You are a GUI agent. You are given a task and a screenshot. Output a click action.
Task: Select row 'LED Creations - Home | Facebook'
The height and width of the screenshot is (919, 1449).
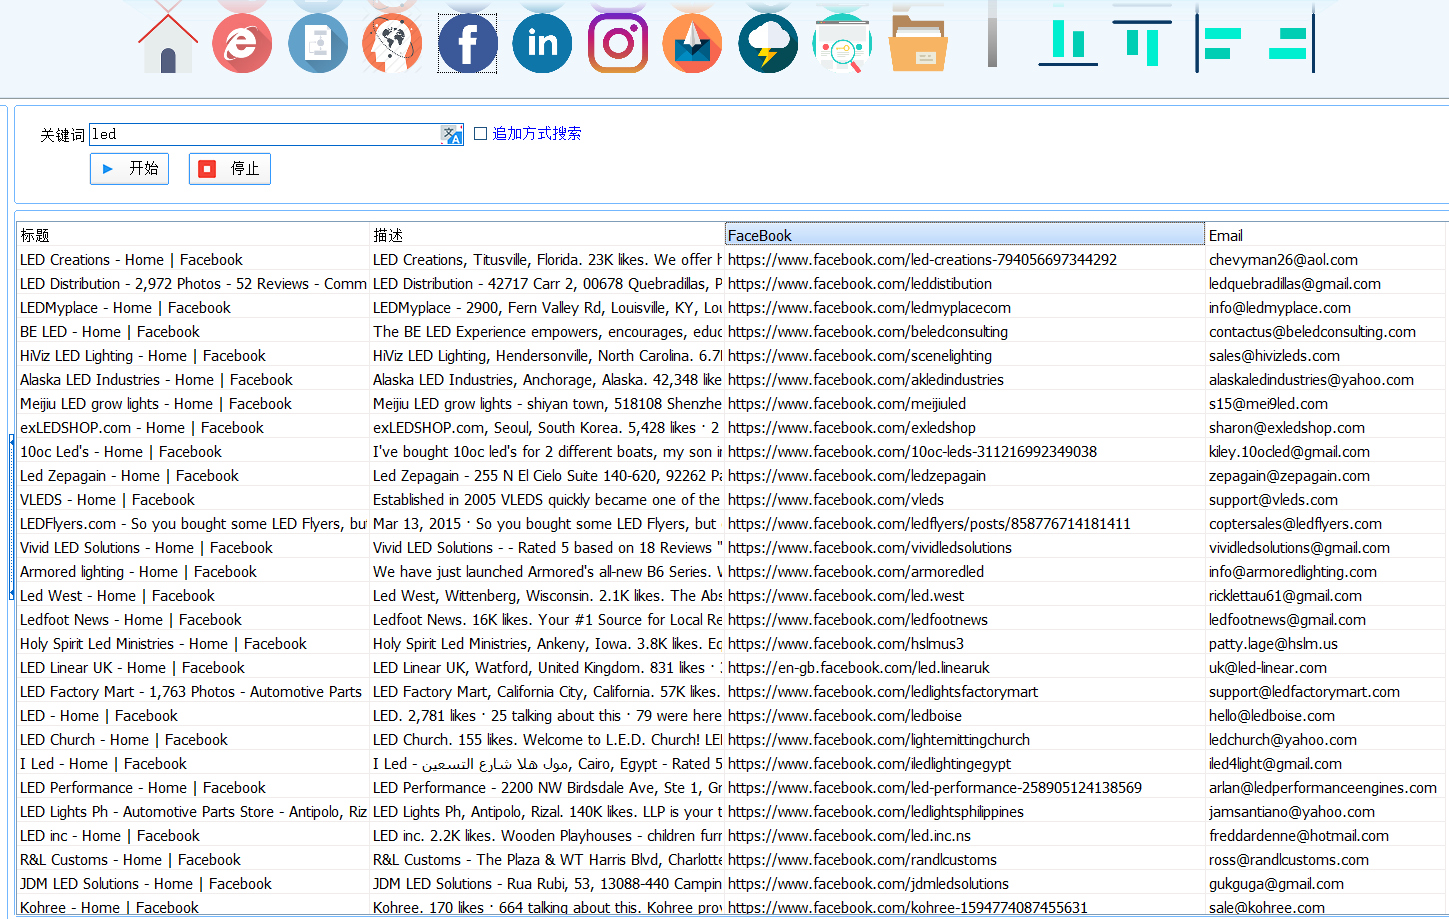click(131, 260)
